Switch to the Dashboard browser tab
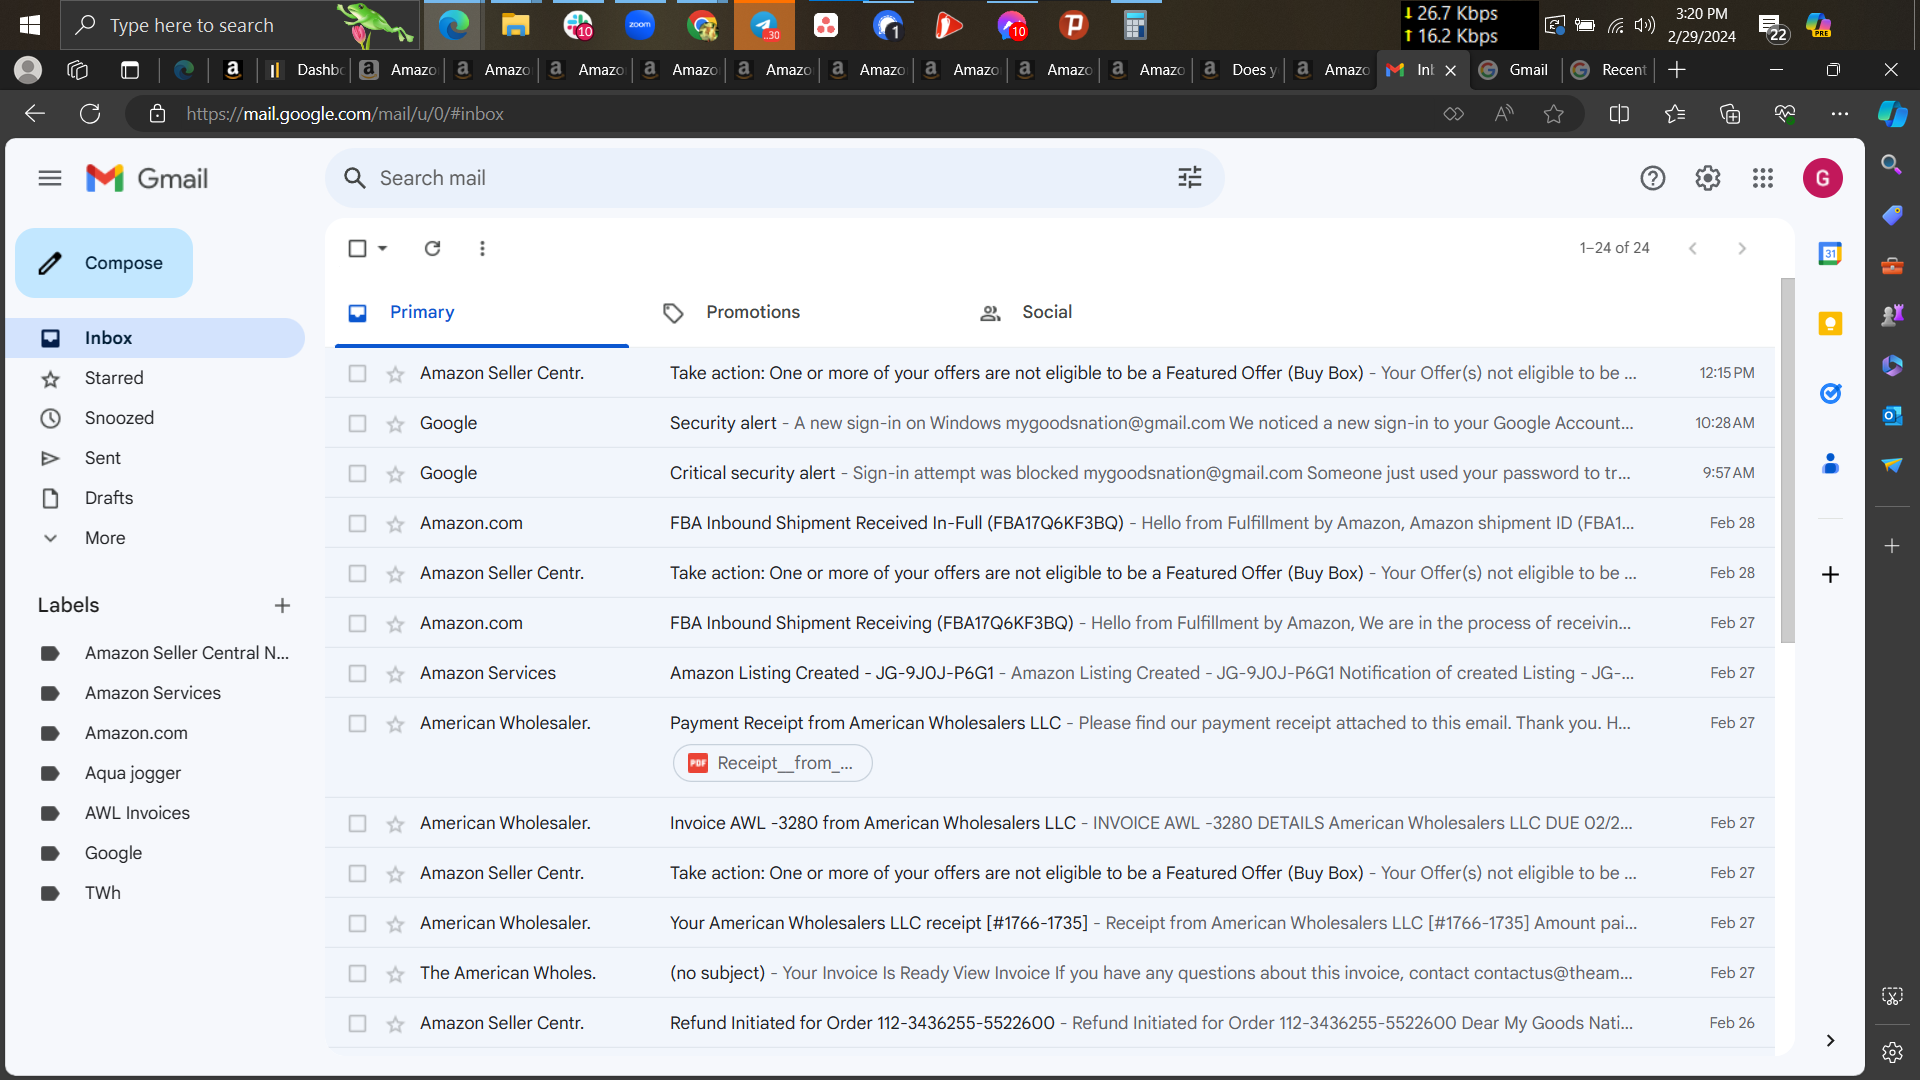The height and width of the screenshot is (1080, 1920). click(x=306, y=70)
